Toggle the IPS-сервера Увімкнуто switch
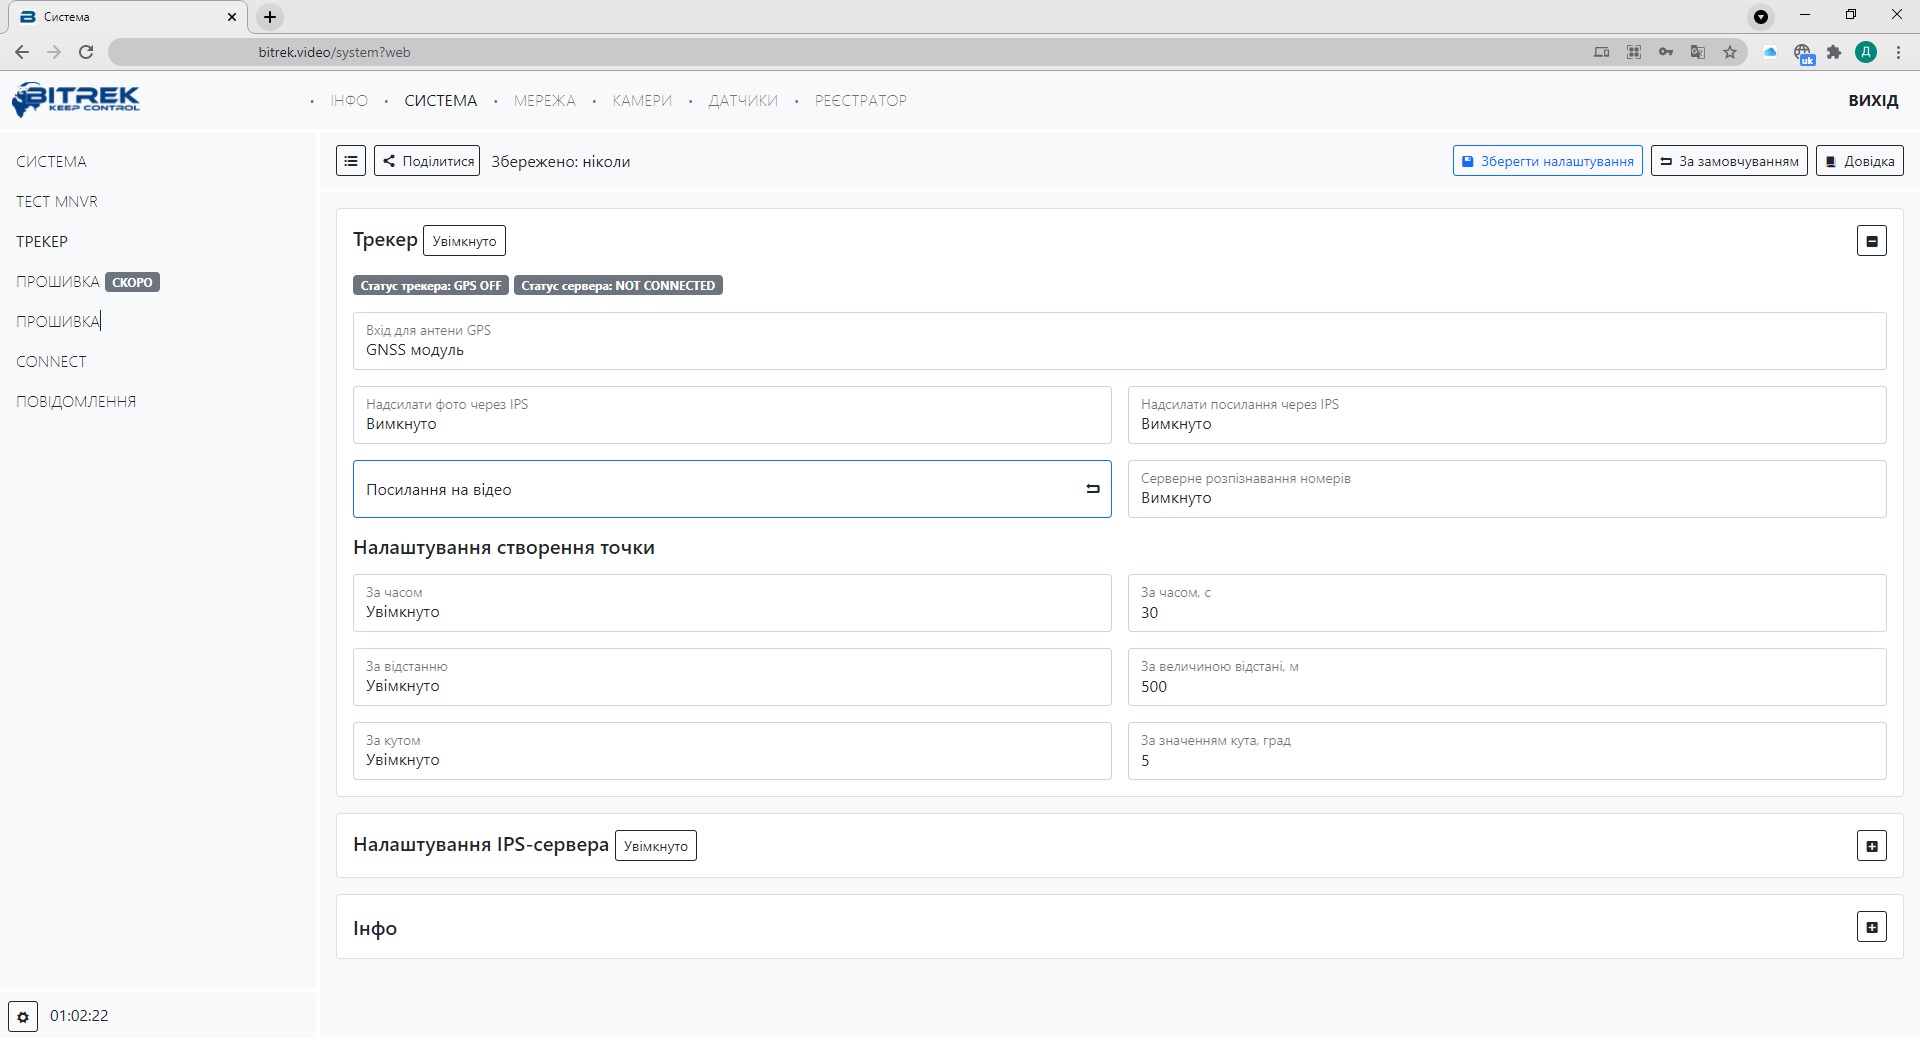1920x1040 pixels. [x=655, y=846]
